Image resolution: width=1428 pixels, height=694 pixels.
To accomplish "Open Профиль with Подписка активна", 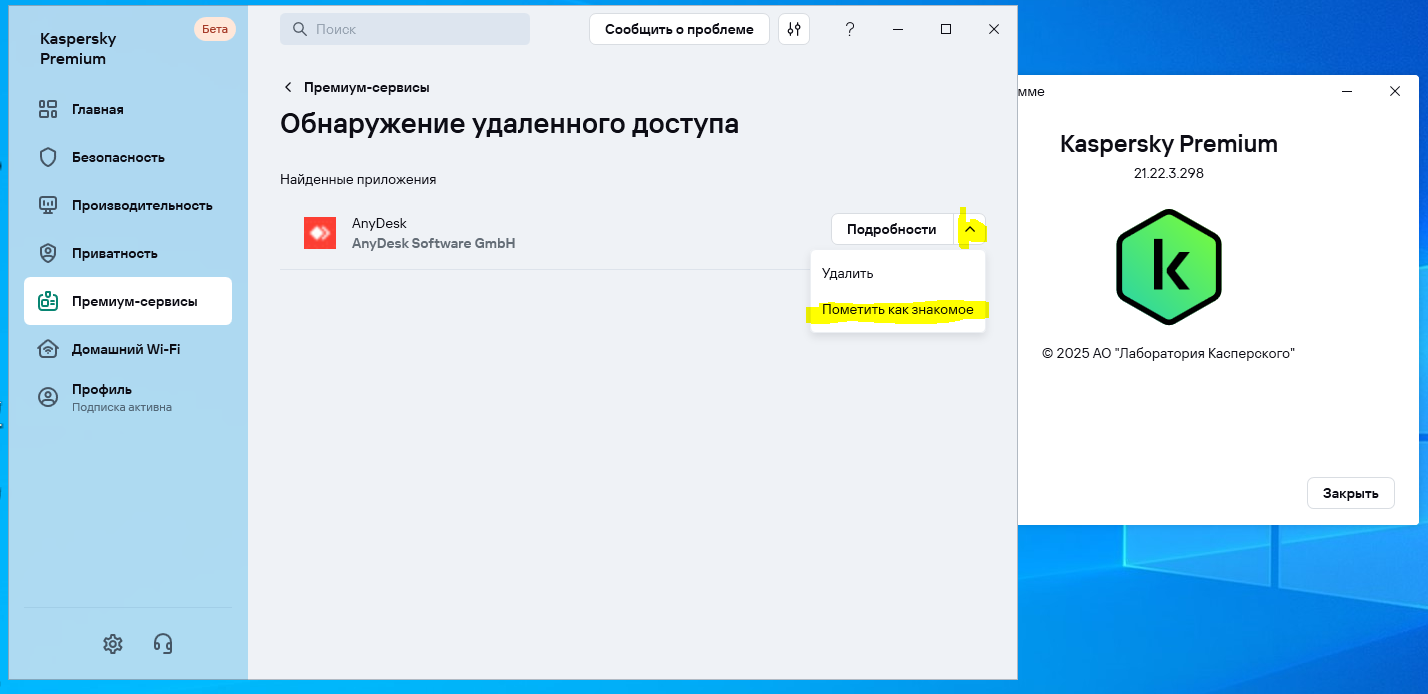I will [128, 397].
